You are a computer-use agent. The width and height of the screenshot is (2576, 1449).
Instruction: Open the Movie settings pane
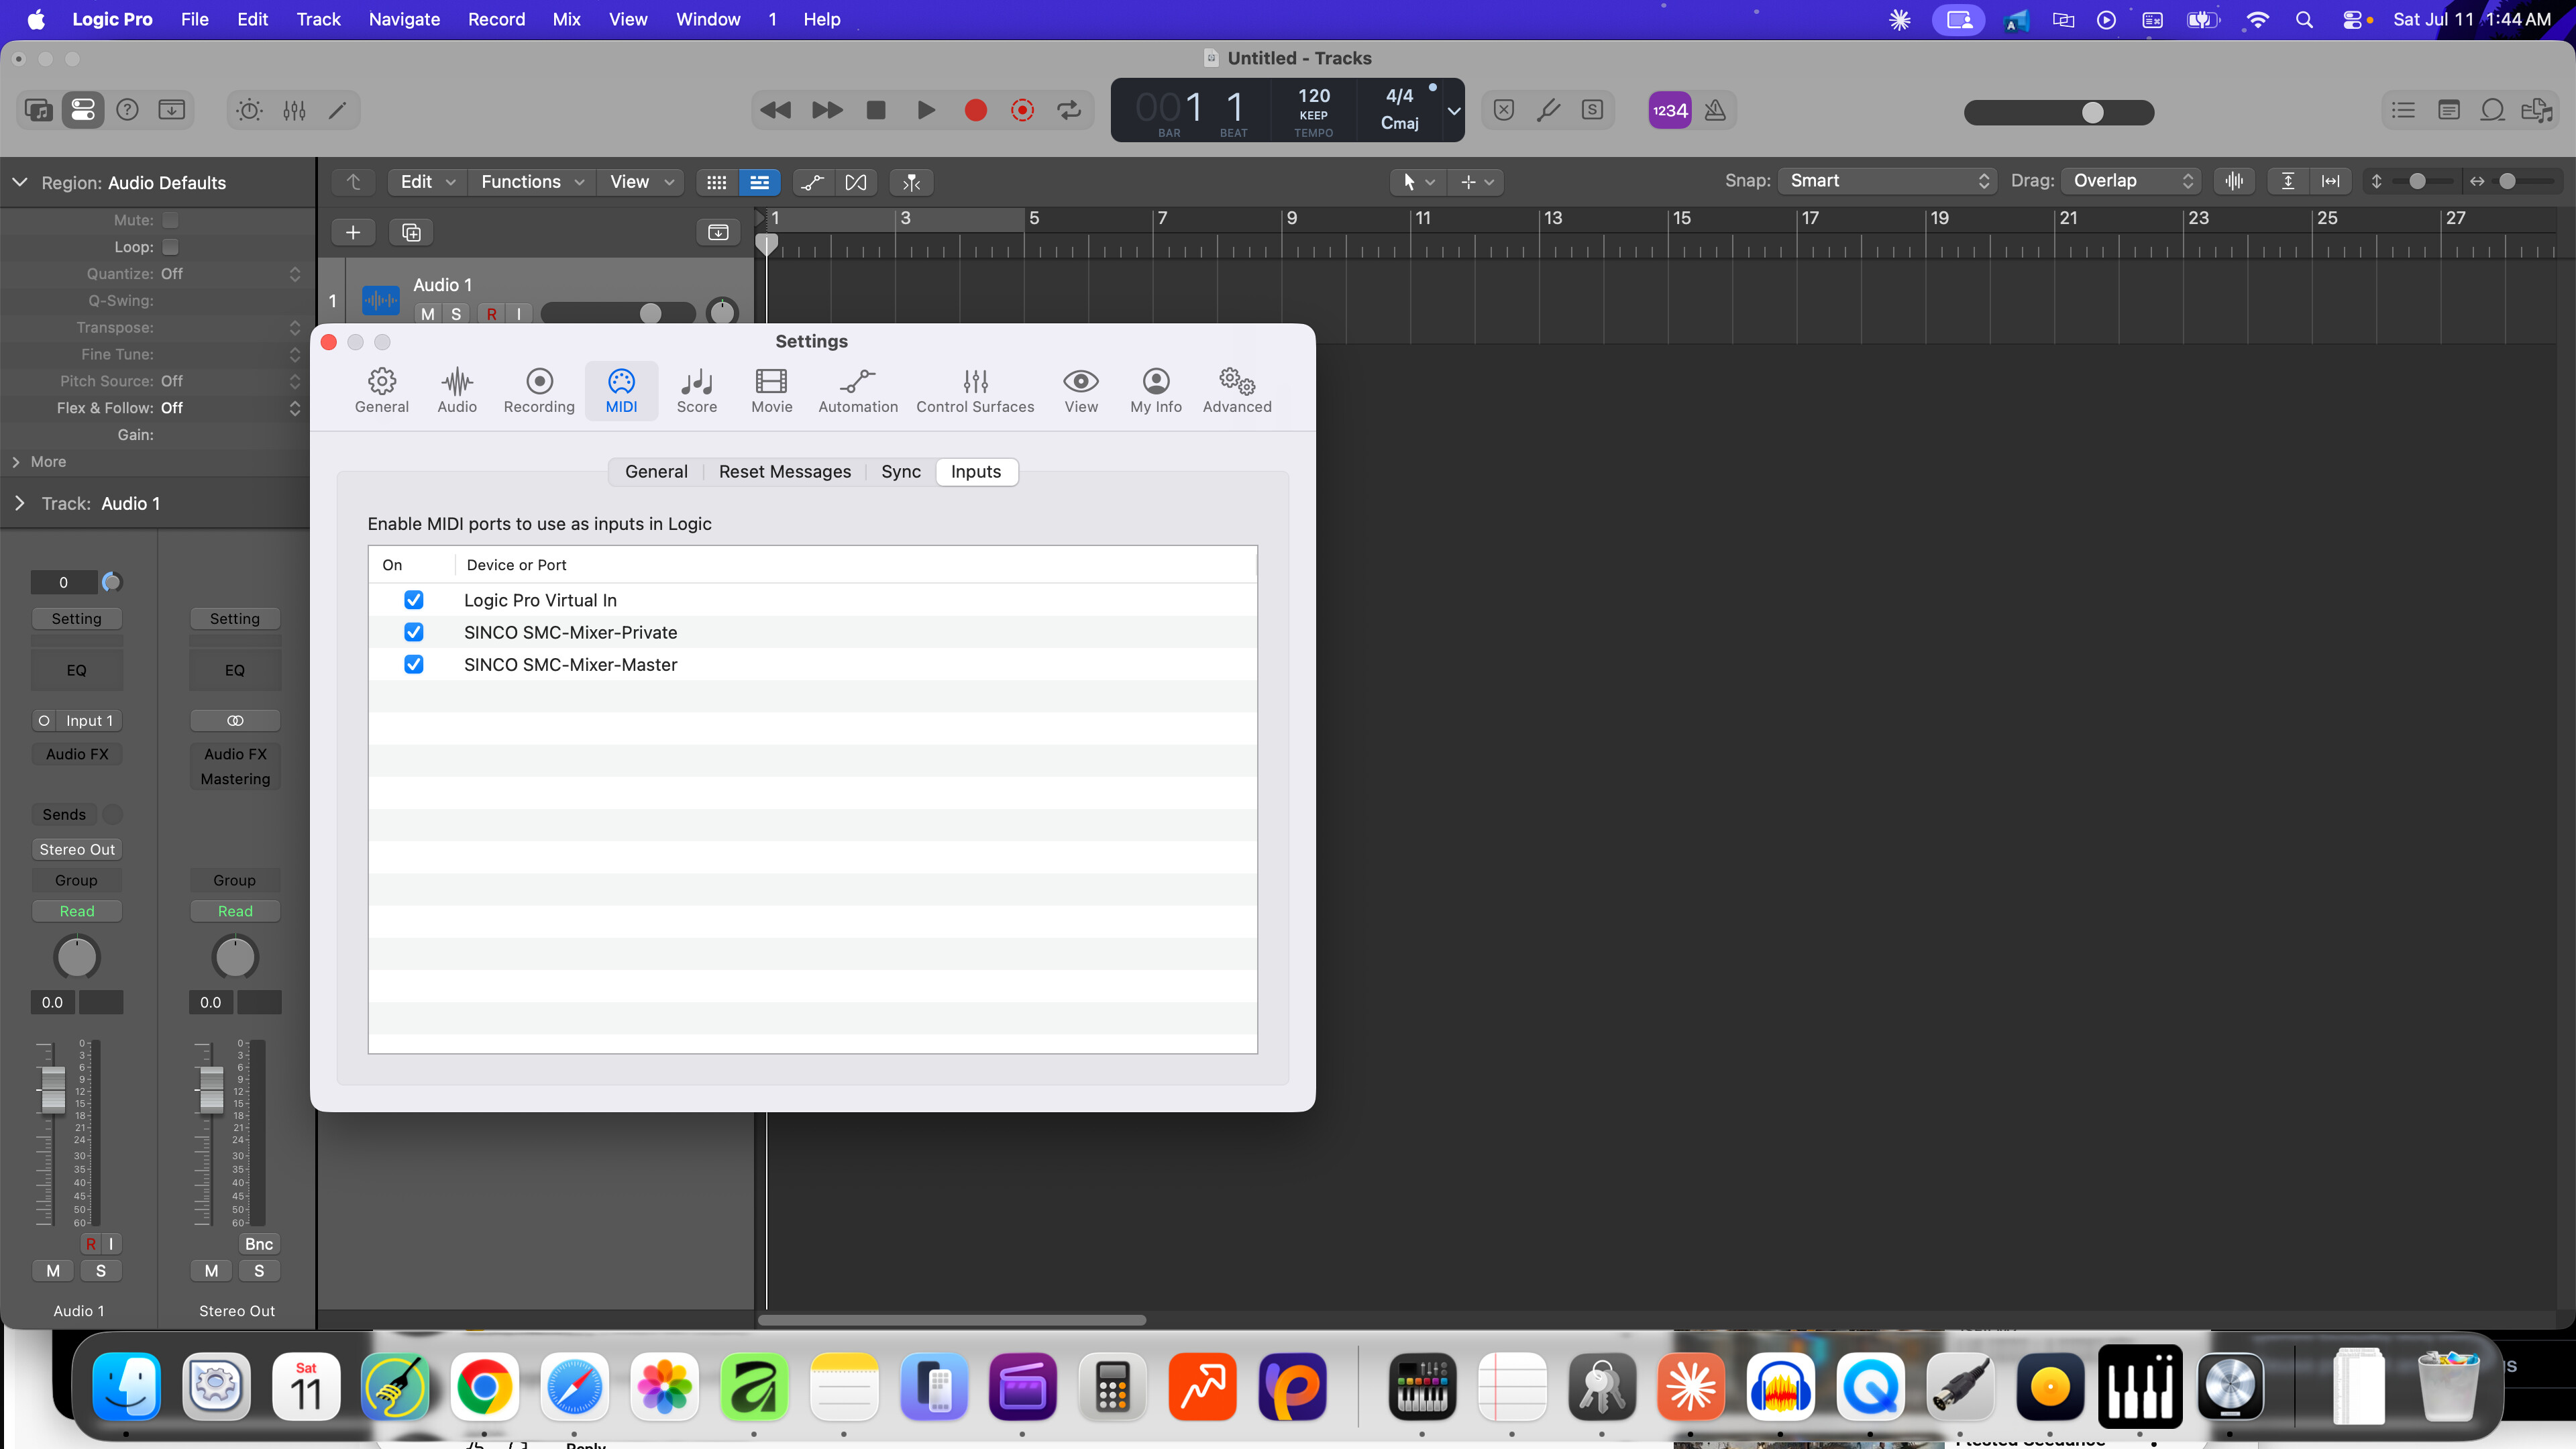point(772,390)
